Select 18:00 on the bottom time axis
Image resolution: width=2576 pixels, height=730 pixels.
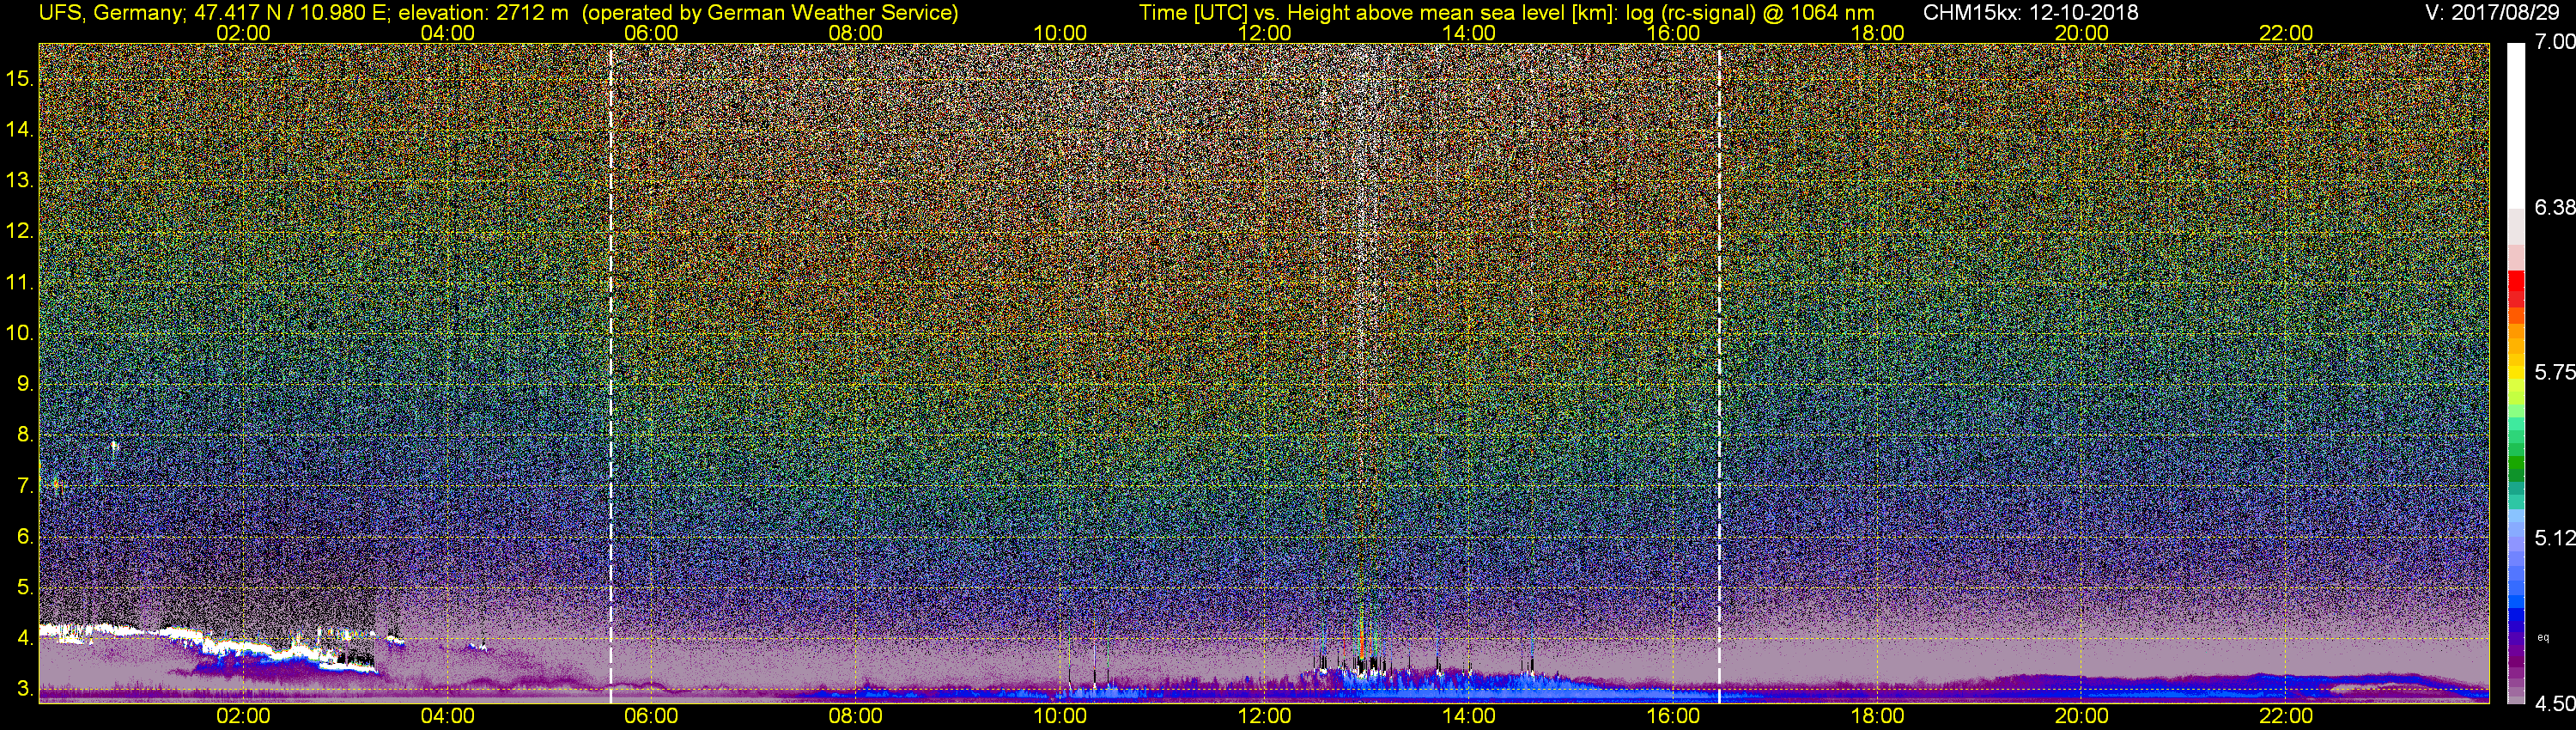point(1877,716)
